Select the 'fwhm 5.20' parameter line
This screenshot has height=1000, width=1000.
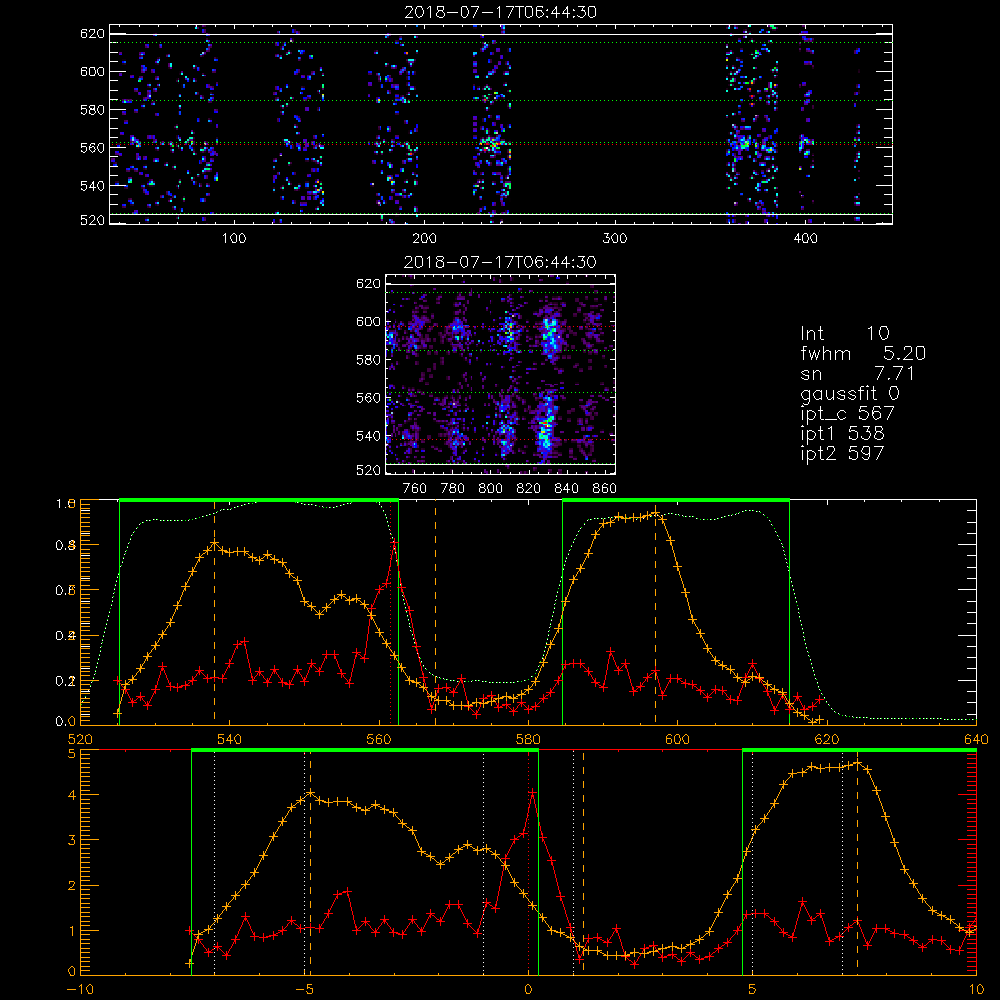click(x=863, y=353)
